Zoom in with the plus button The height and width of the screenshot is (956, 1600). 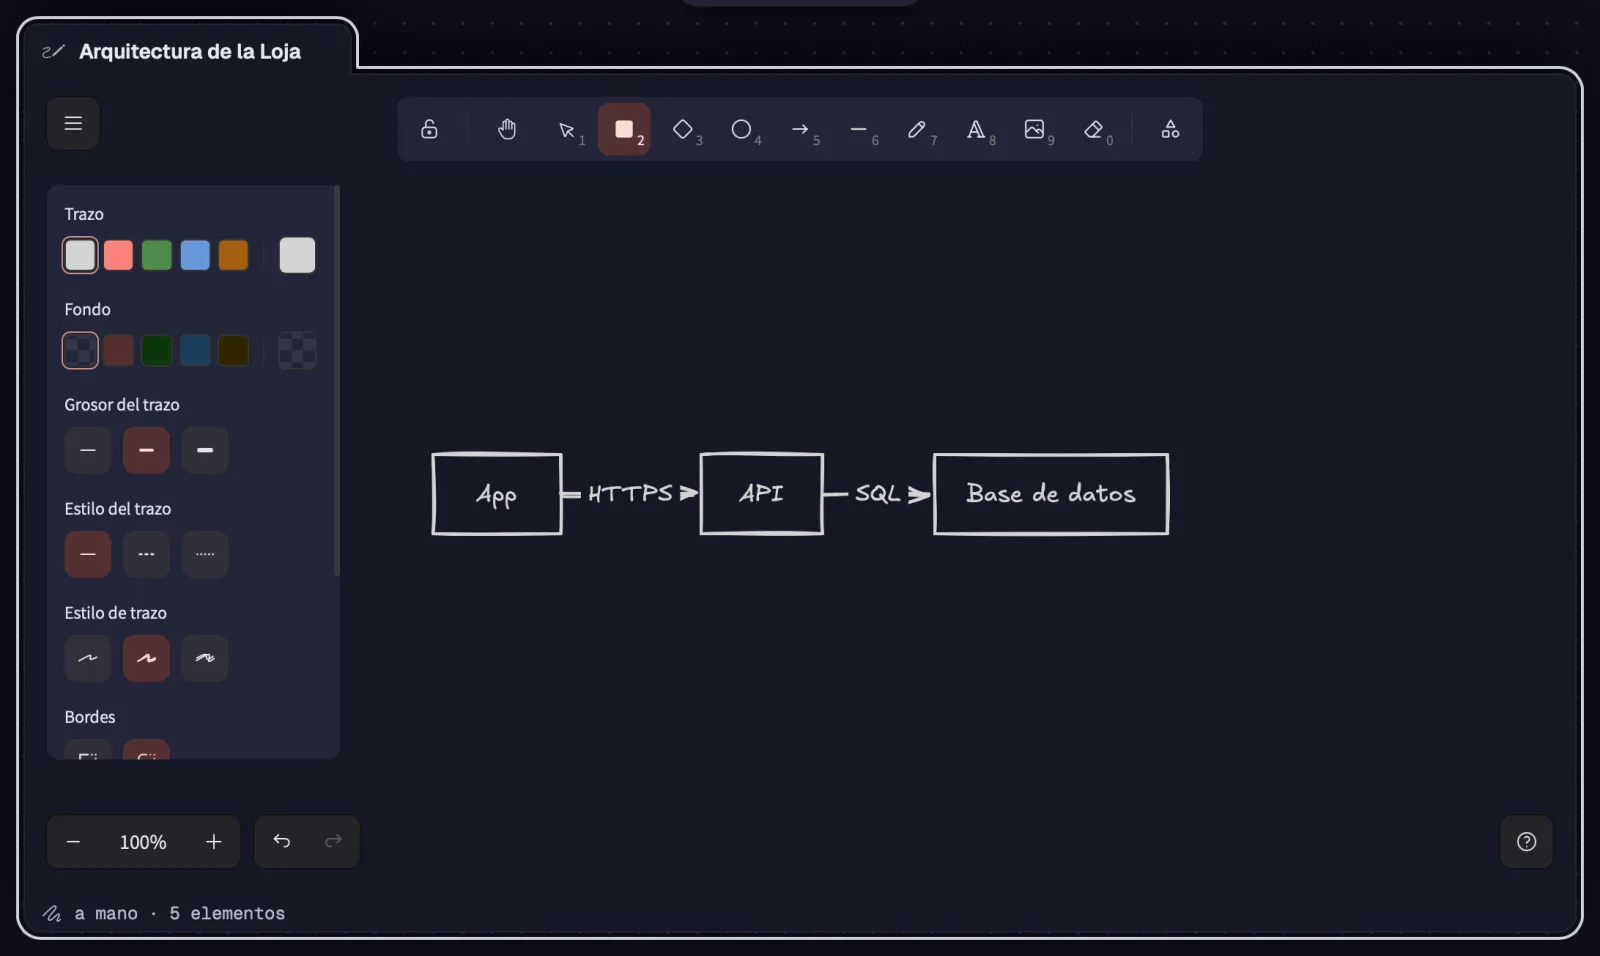pyautogui.click(x=214, y=842)
